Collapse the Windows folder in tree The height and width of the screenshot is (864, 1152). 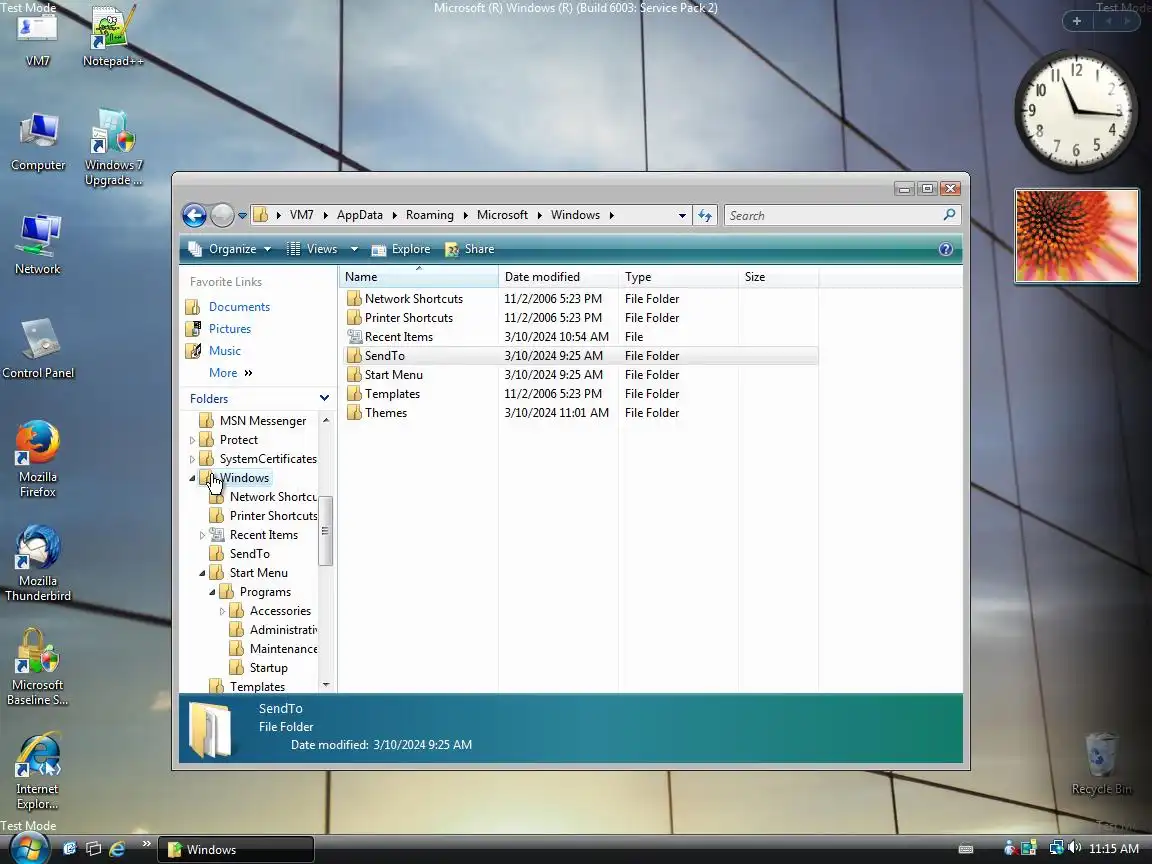[192, 478]
